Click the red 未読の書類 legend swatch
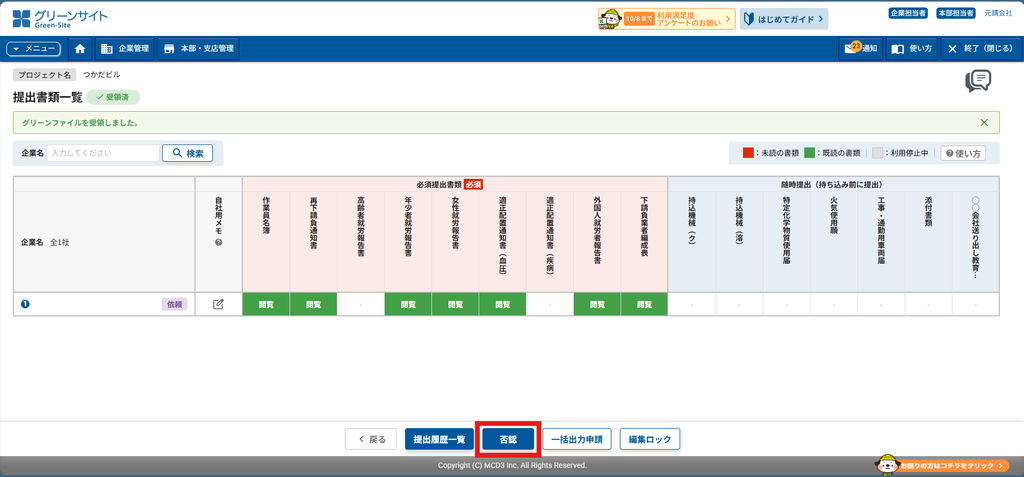Image resolution: width=1024 pixels, height=477 pixels. 748,153
